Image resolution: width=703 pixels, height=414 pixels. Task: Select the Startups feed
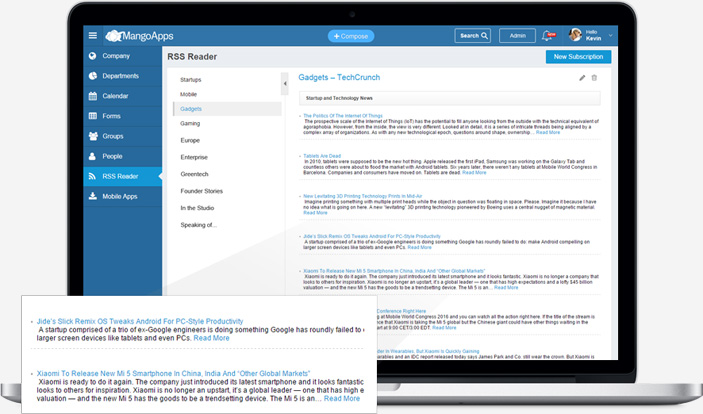[191, 80]
